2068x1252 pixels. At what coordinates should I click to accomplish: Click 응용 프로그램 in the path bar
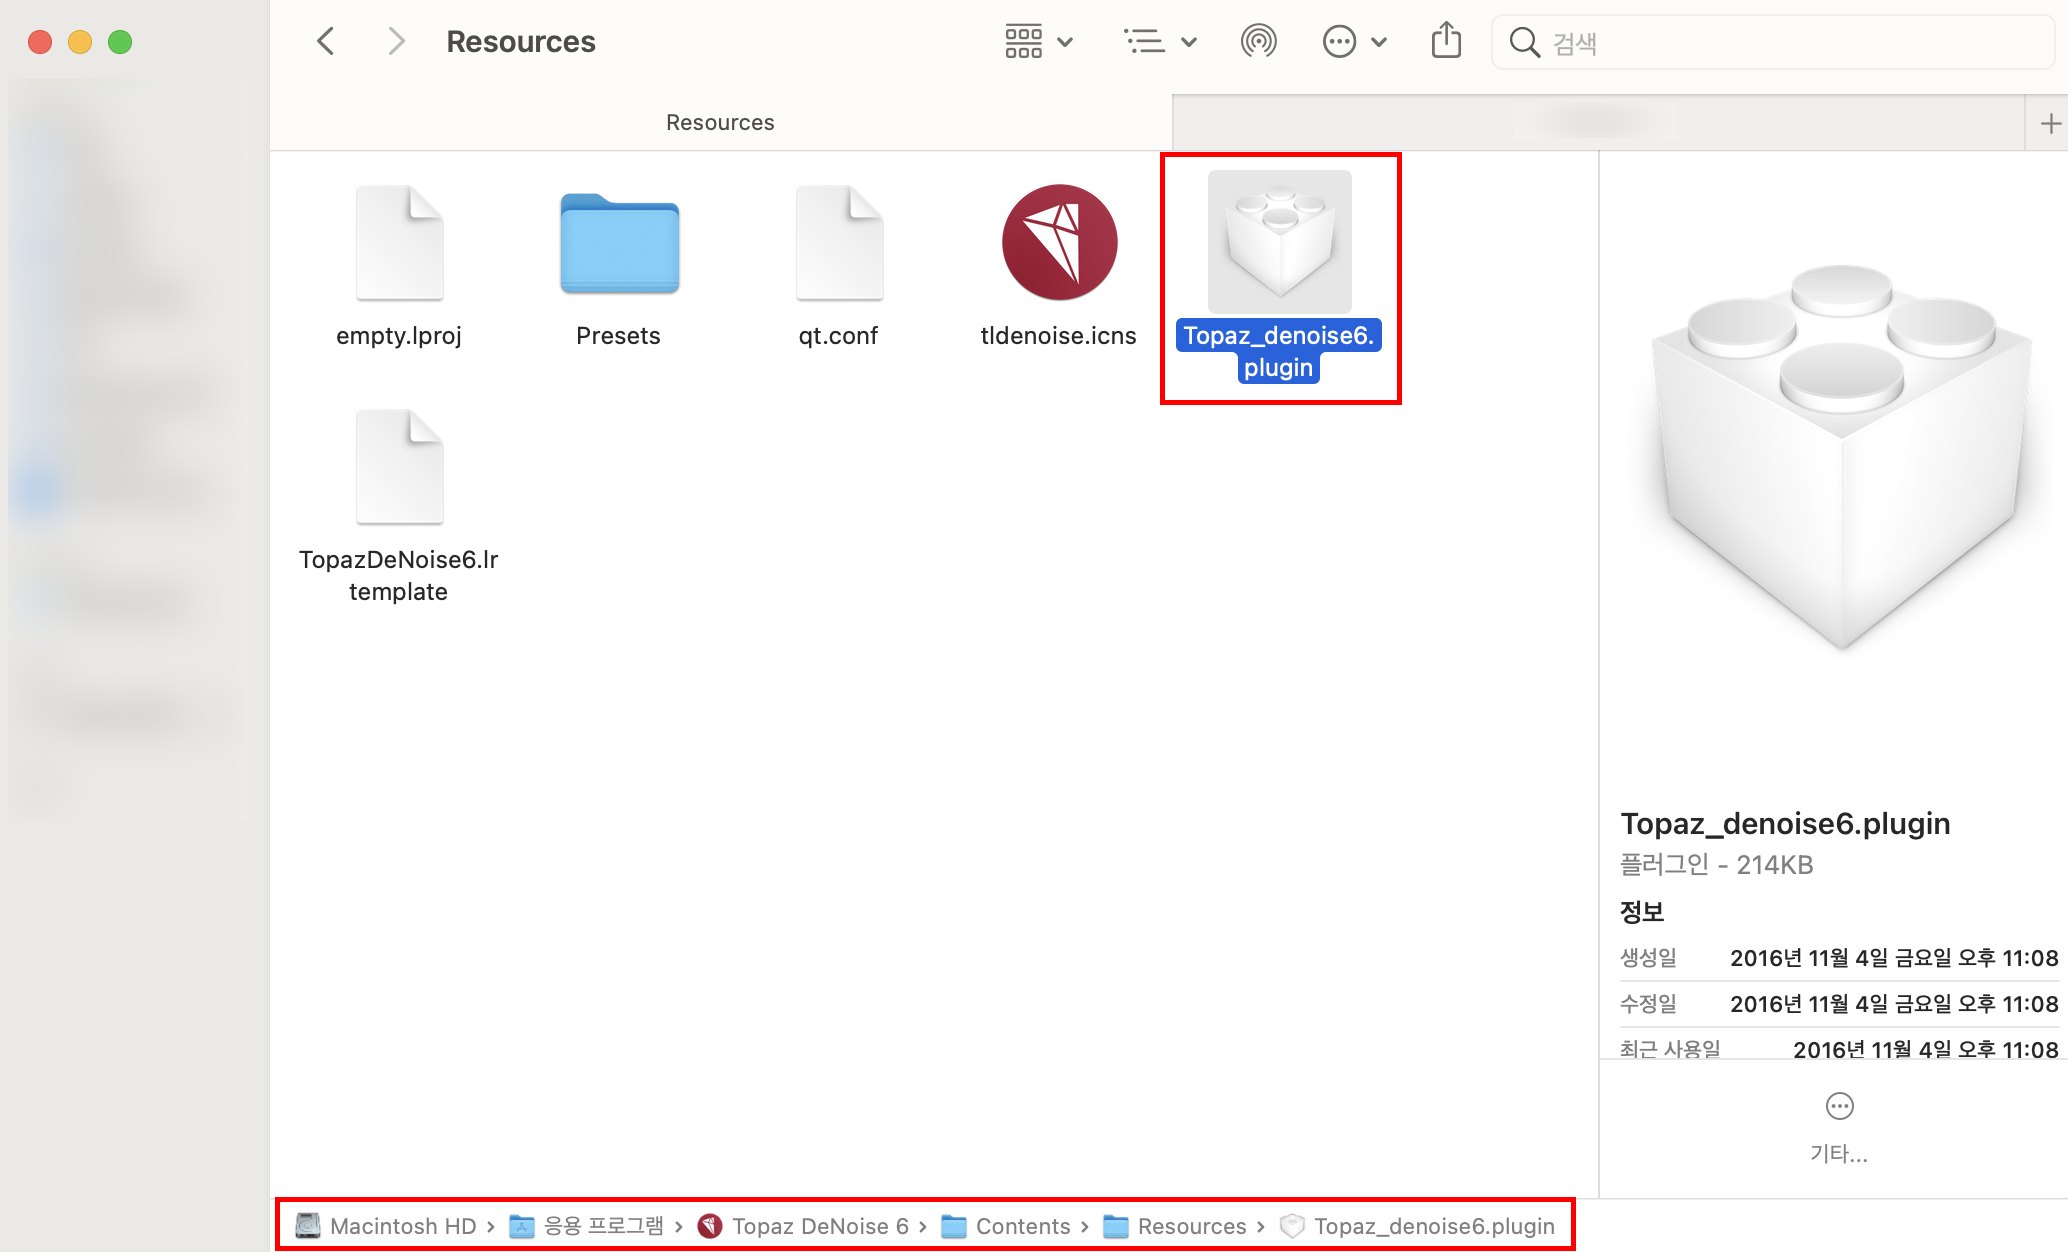point(588,1226)
